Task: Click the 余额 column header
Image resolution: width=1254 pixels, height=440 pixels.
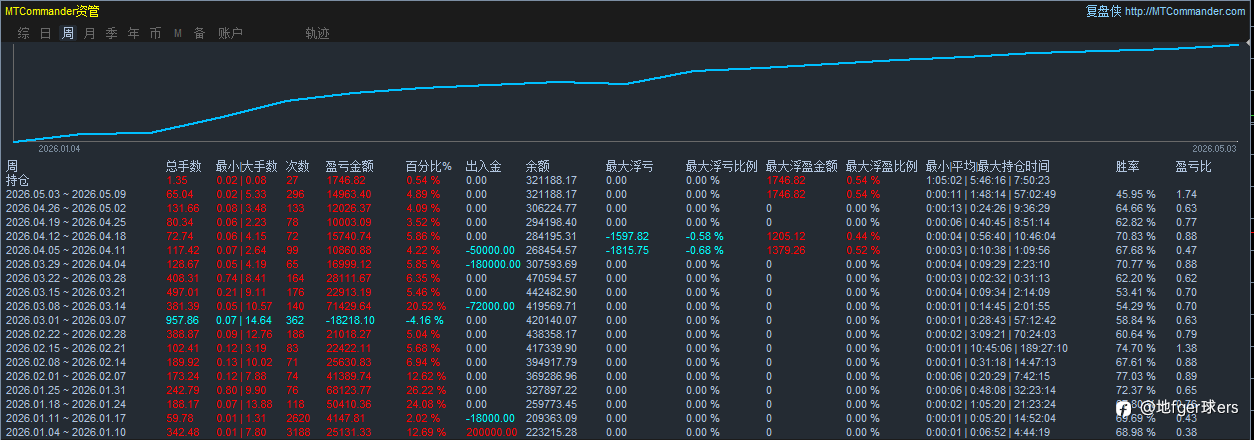Action: (x=538, y=167)
